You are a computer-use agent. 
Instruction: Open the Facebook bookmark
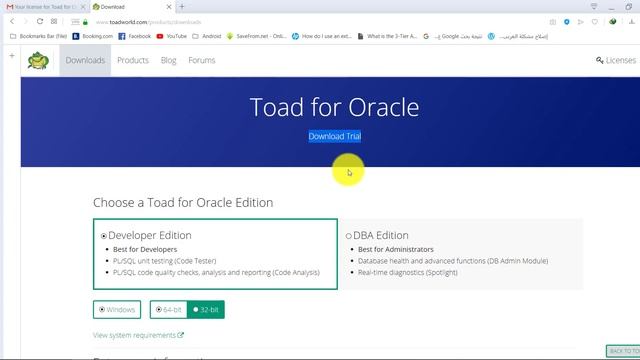pos(135,36)
